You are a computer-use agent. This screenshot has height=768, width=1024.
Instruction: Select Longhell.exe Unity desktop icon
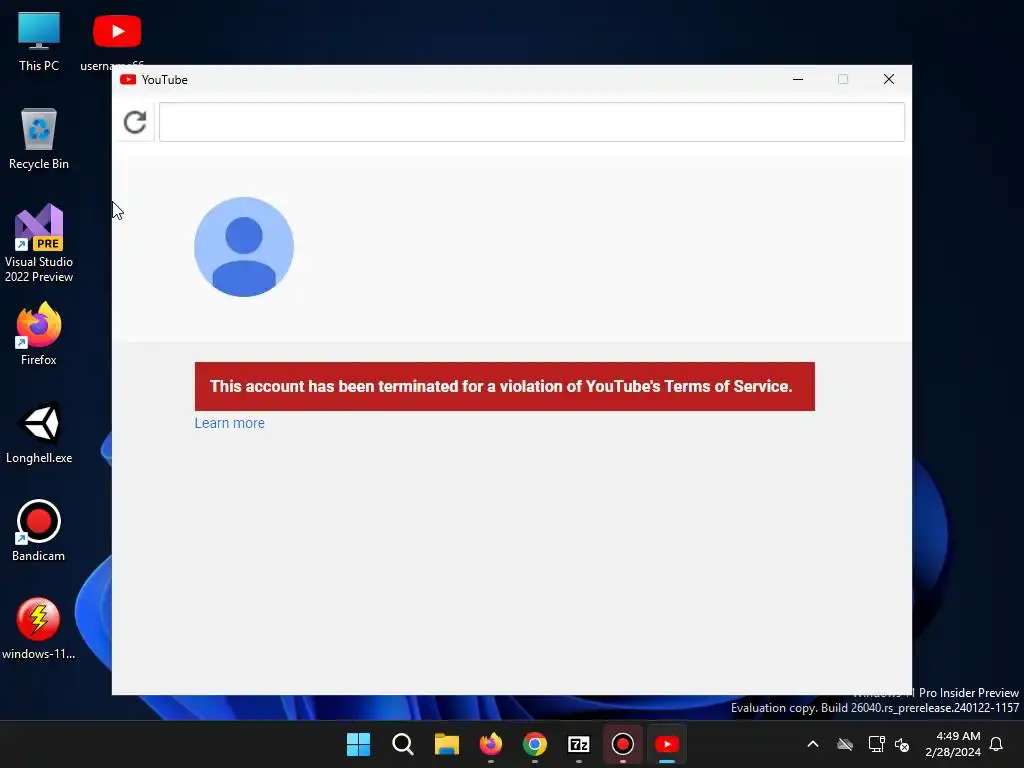39,432
